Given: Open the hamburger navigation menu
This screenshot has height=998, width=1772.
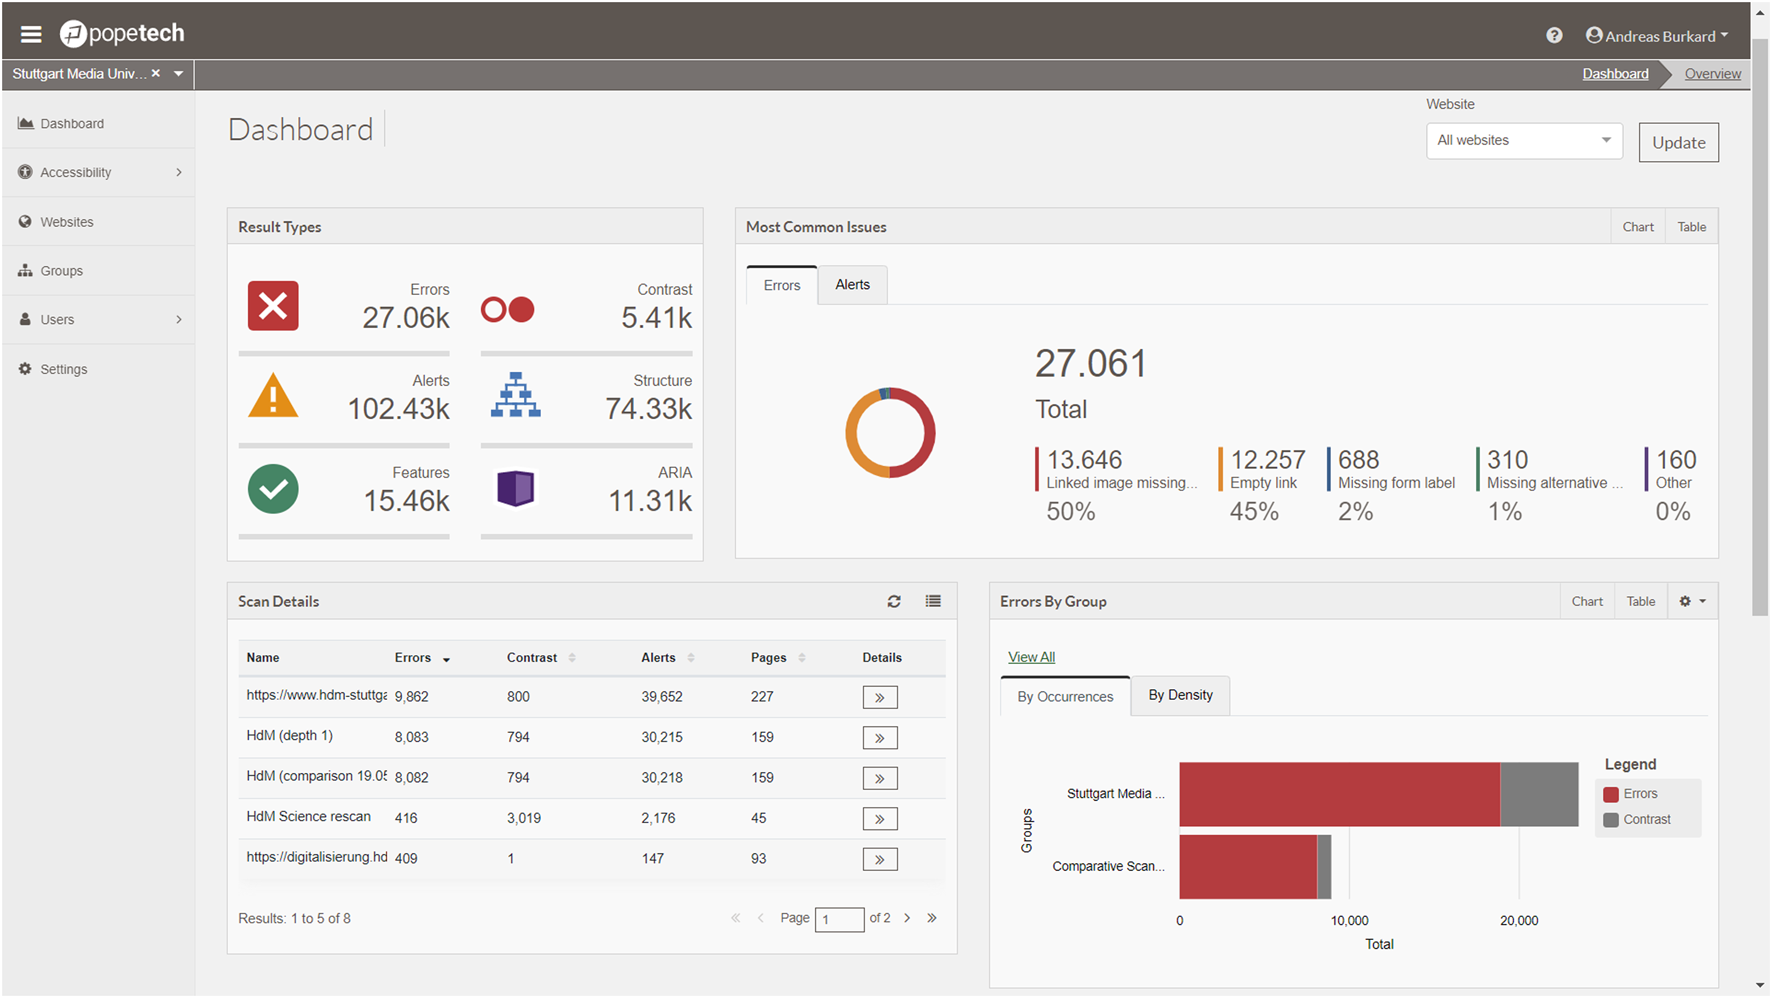Looking at the screenshot, I should coord(31,34).
